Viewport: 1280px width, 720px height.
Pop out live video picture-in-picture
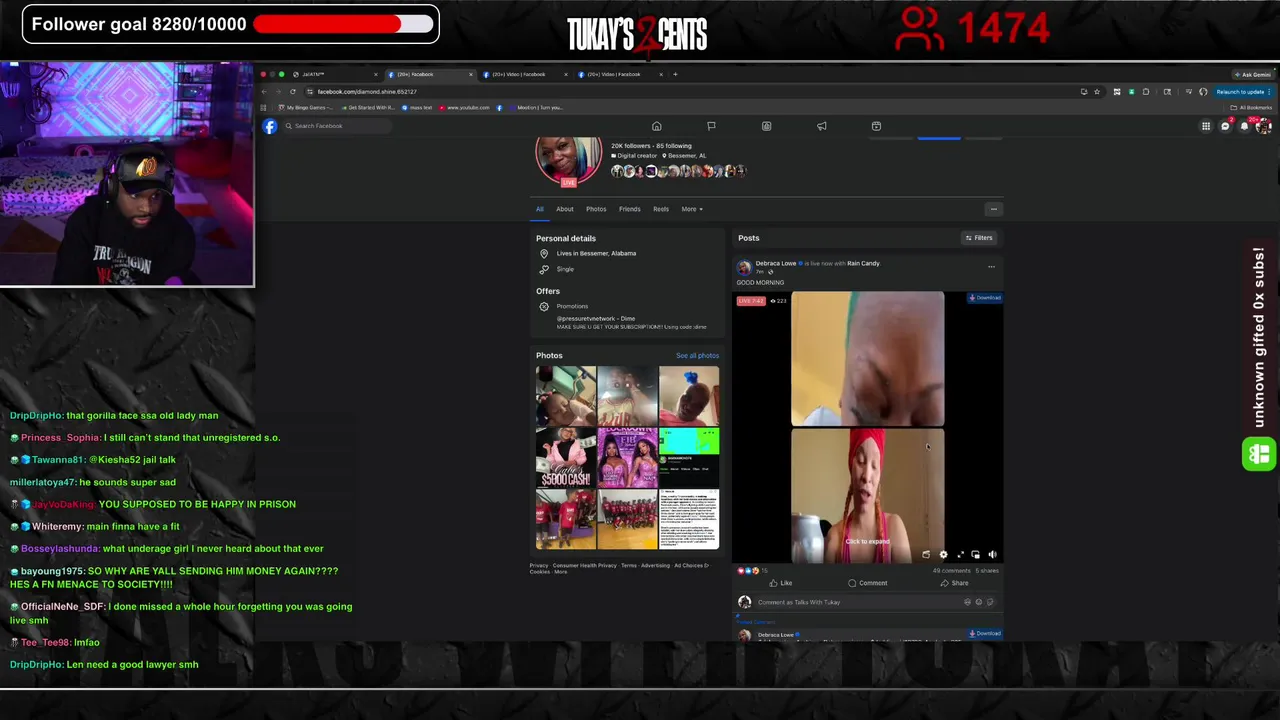[976, 554]
